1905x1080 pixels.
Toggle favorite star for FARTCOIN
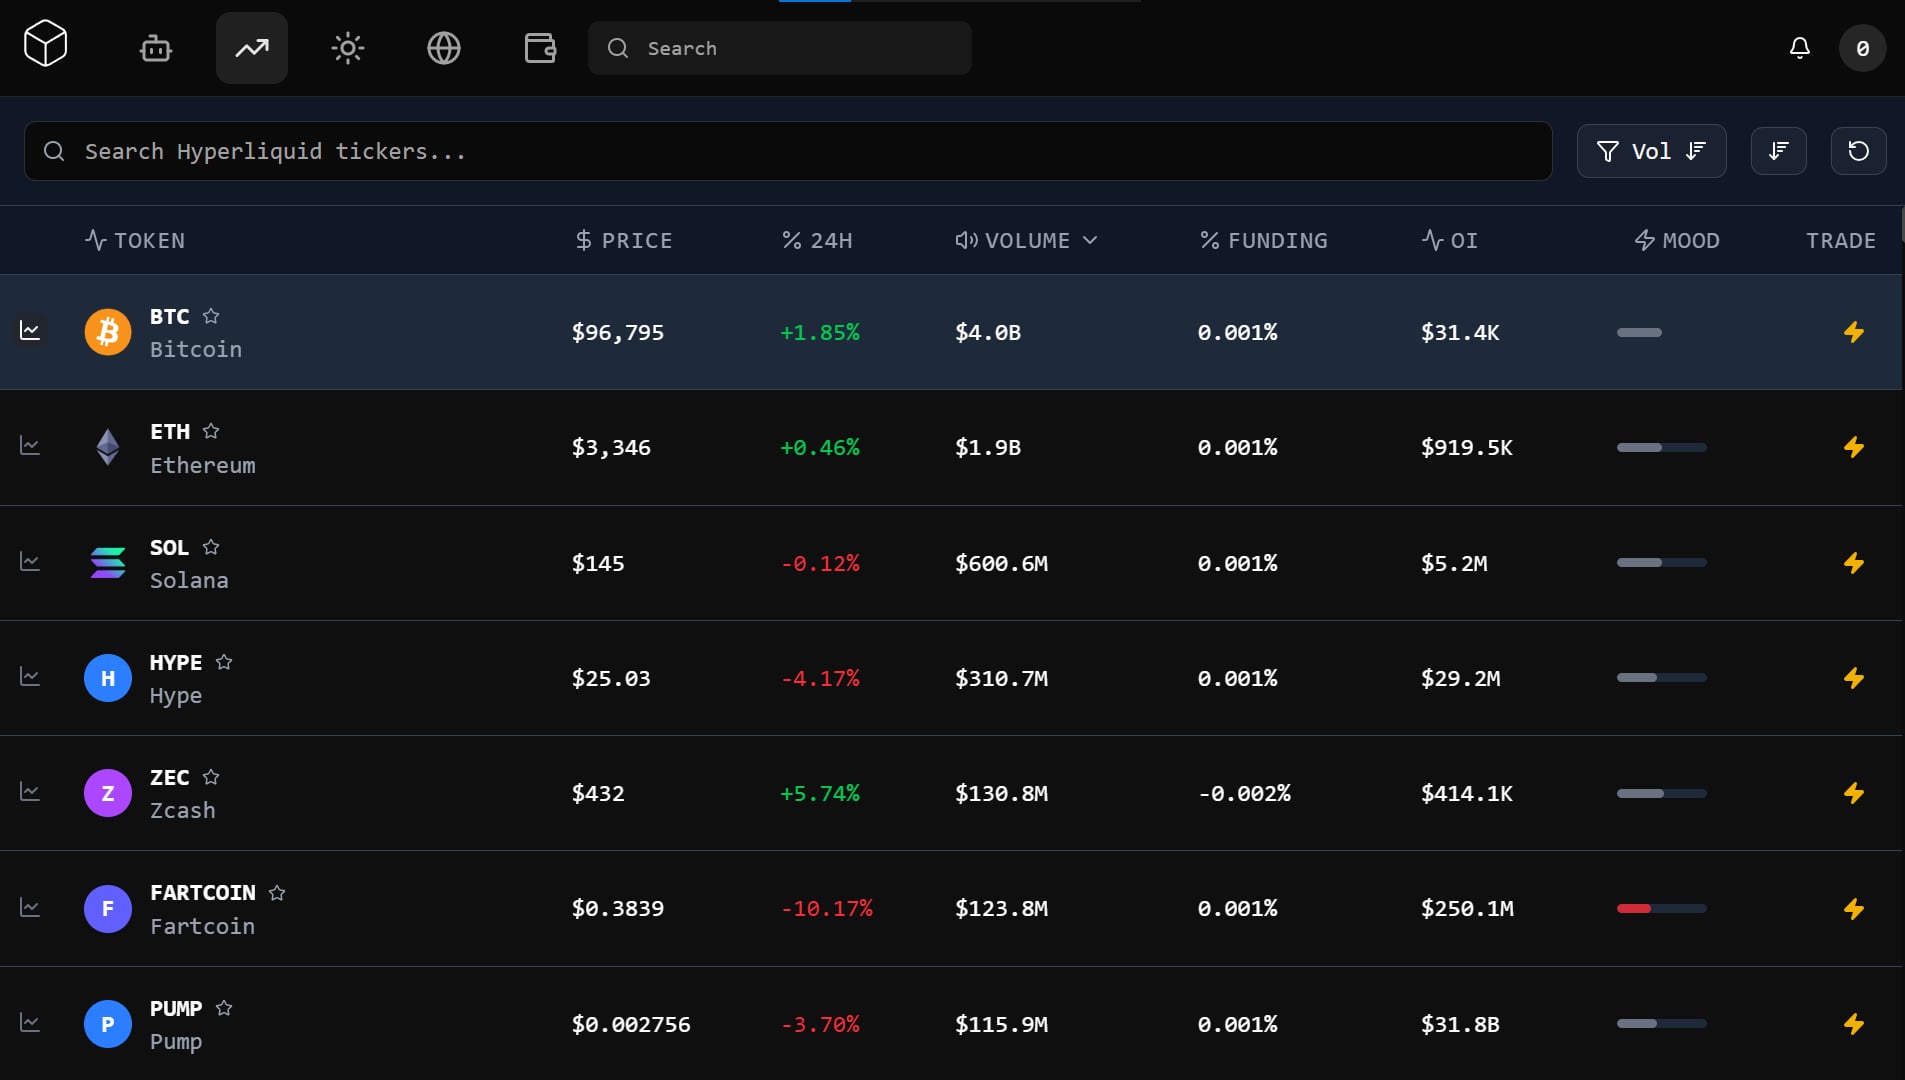[277, 893]
